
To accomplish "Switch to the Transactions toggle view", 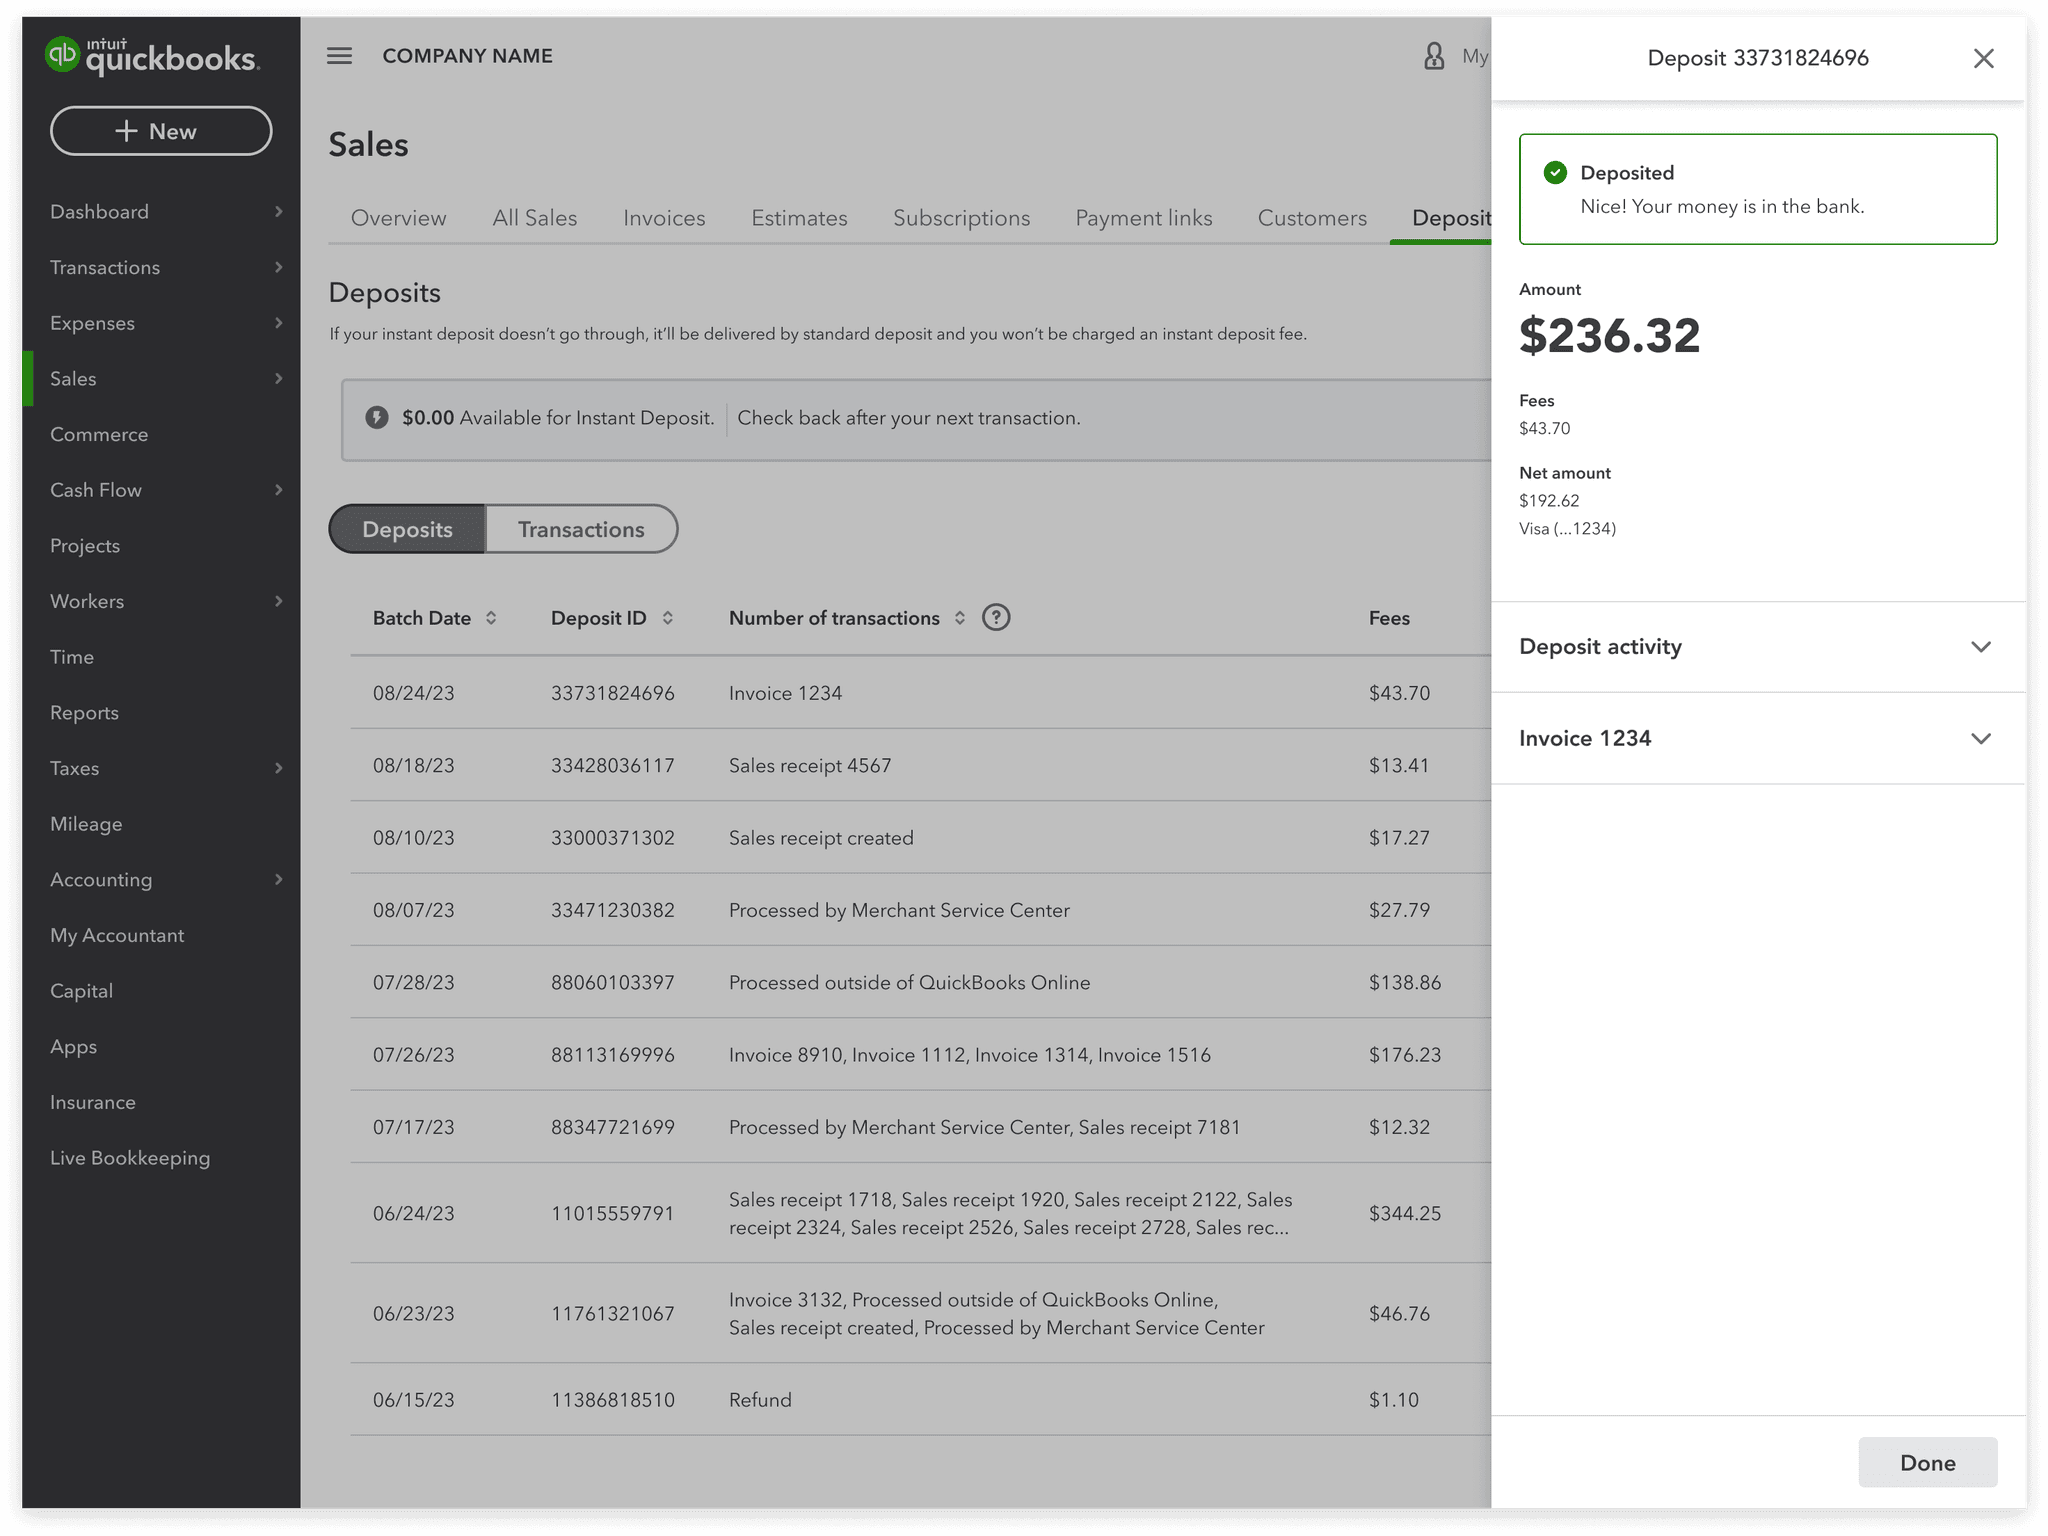I will click(x=581, y=529).
